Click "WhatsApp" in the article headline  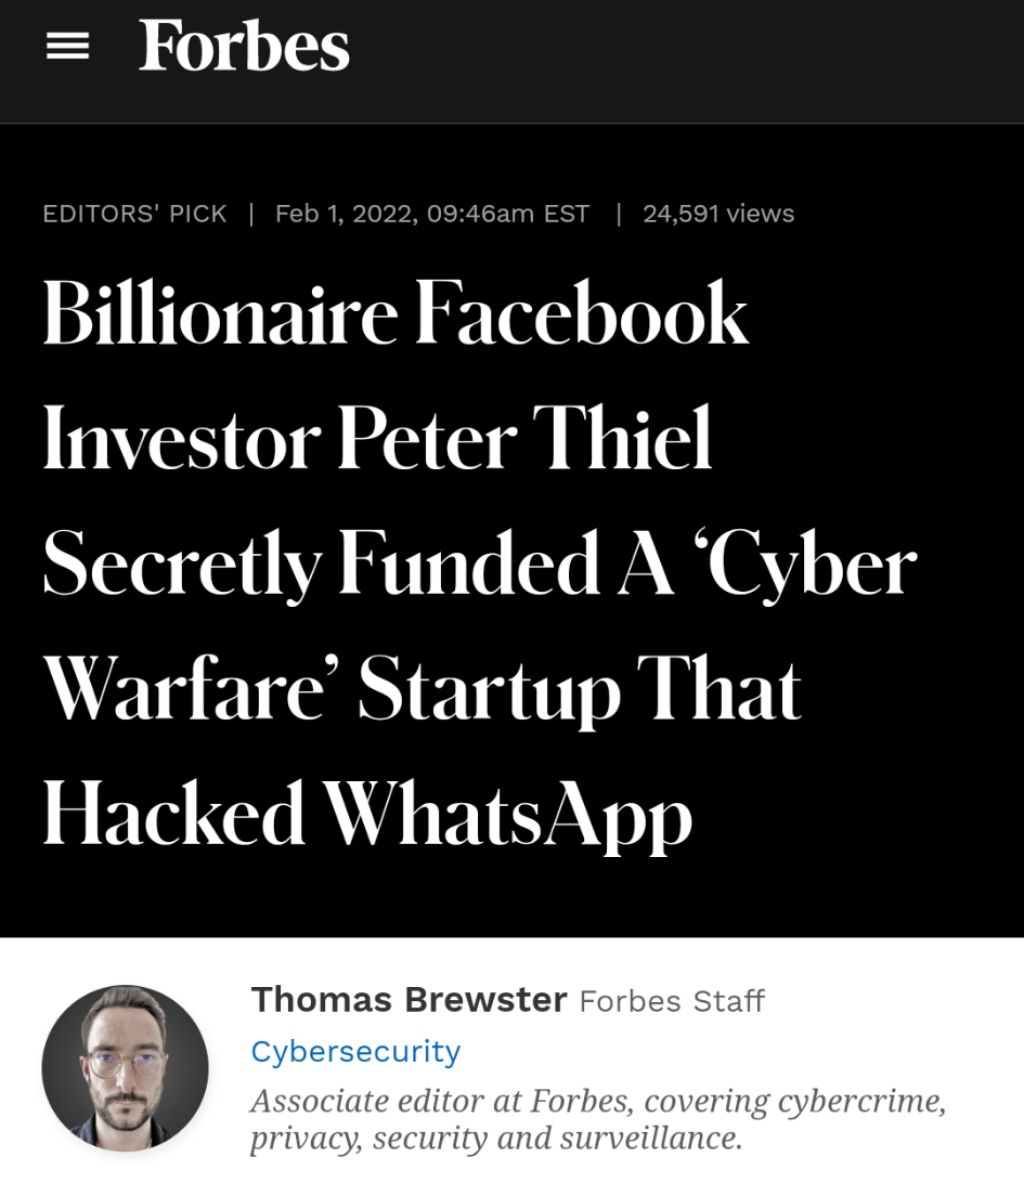coord(510,812)
